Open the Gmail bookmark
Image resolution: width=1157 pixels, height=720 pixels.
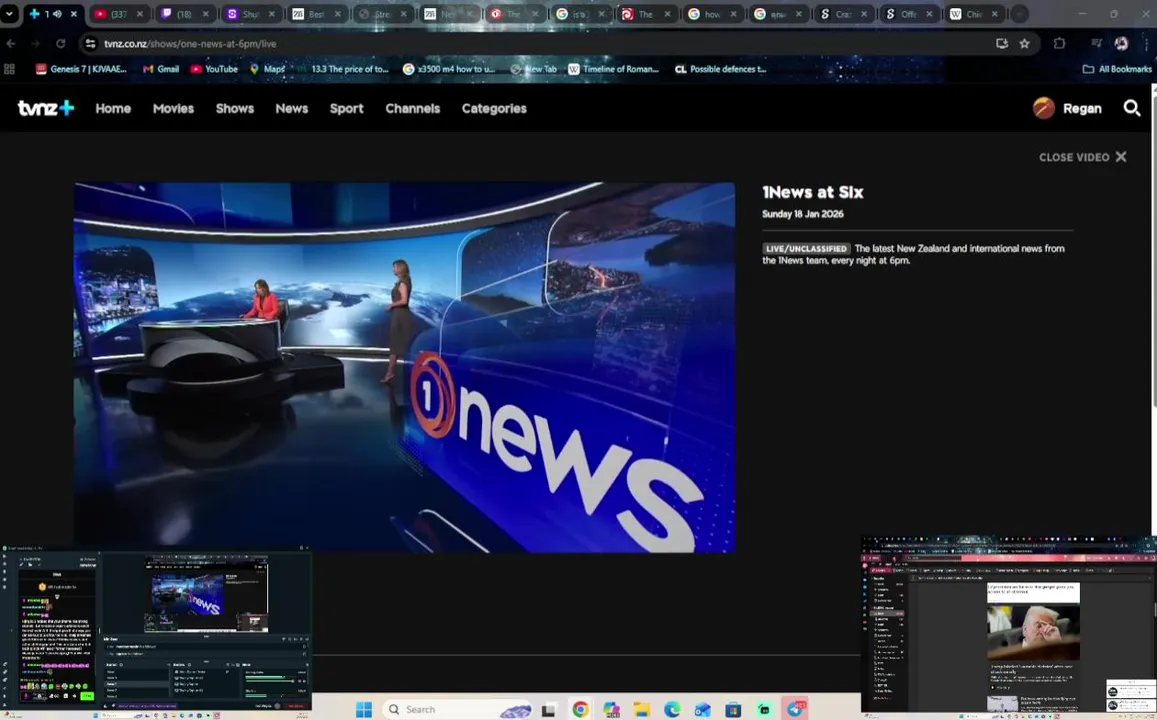click(161, 69)
